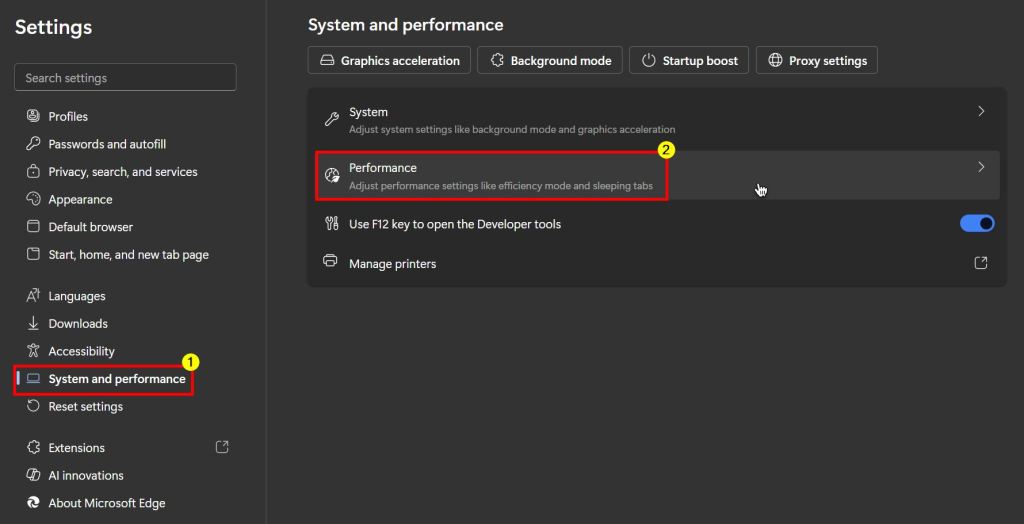Click the printer icon beside Manage printers
The width and height of the screenshot is (1024, 524).
(x=330, y=261)
